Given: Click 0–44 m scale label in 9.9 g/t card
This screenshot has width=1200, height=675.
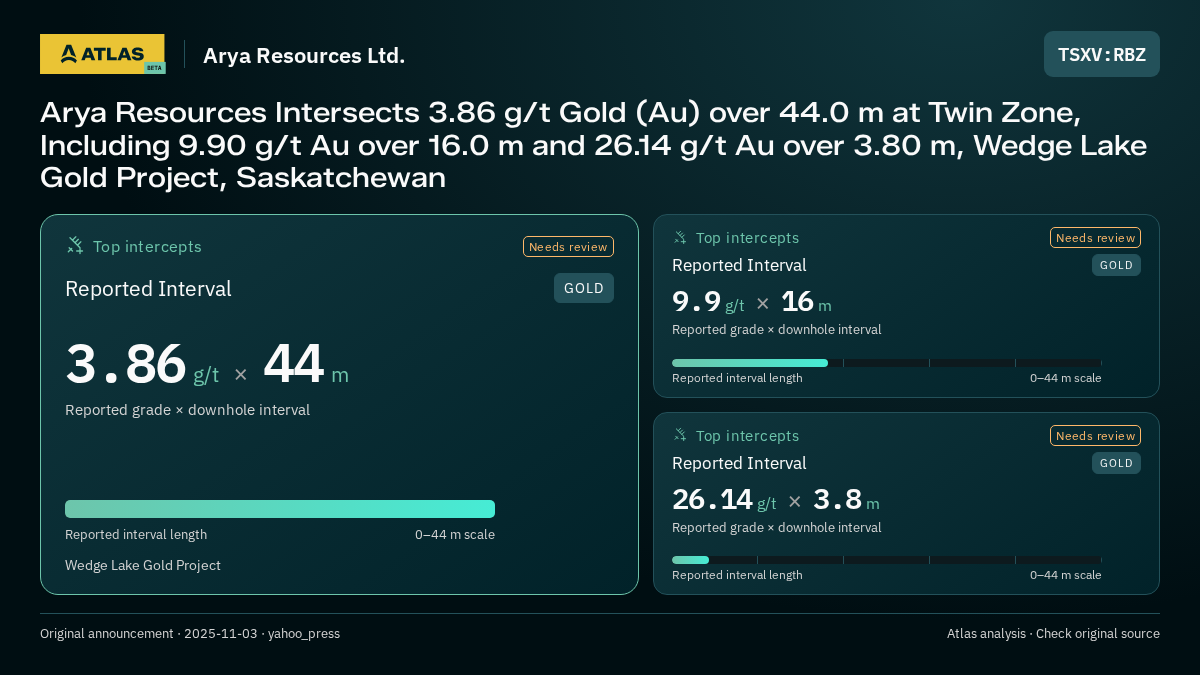Looking at the screenshot, I should [x=1066, y=378].
